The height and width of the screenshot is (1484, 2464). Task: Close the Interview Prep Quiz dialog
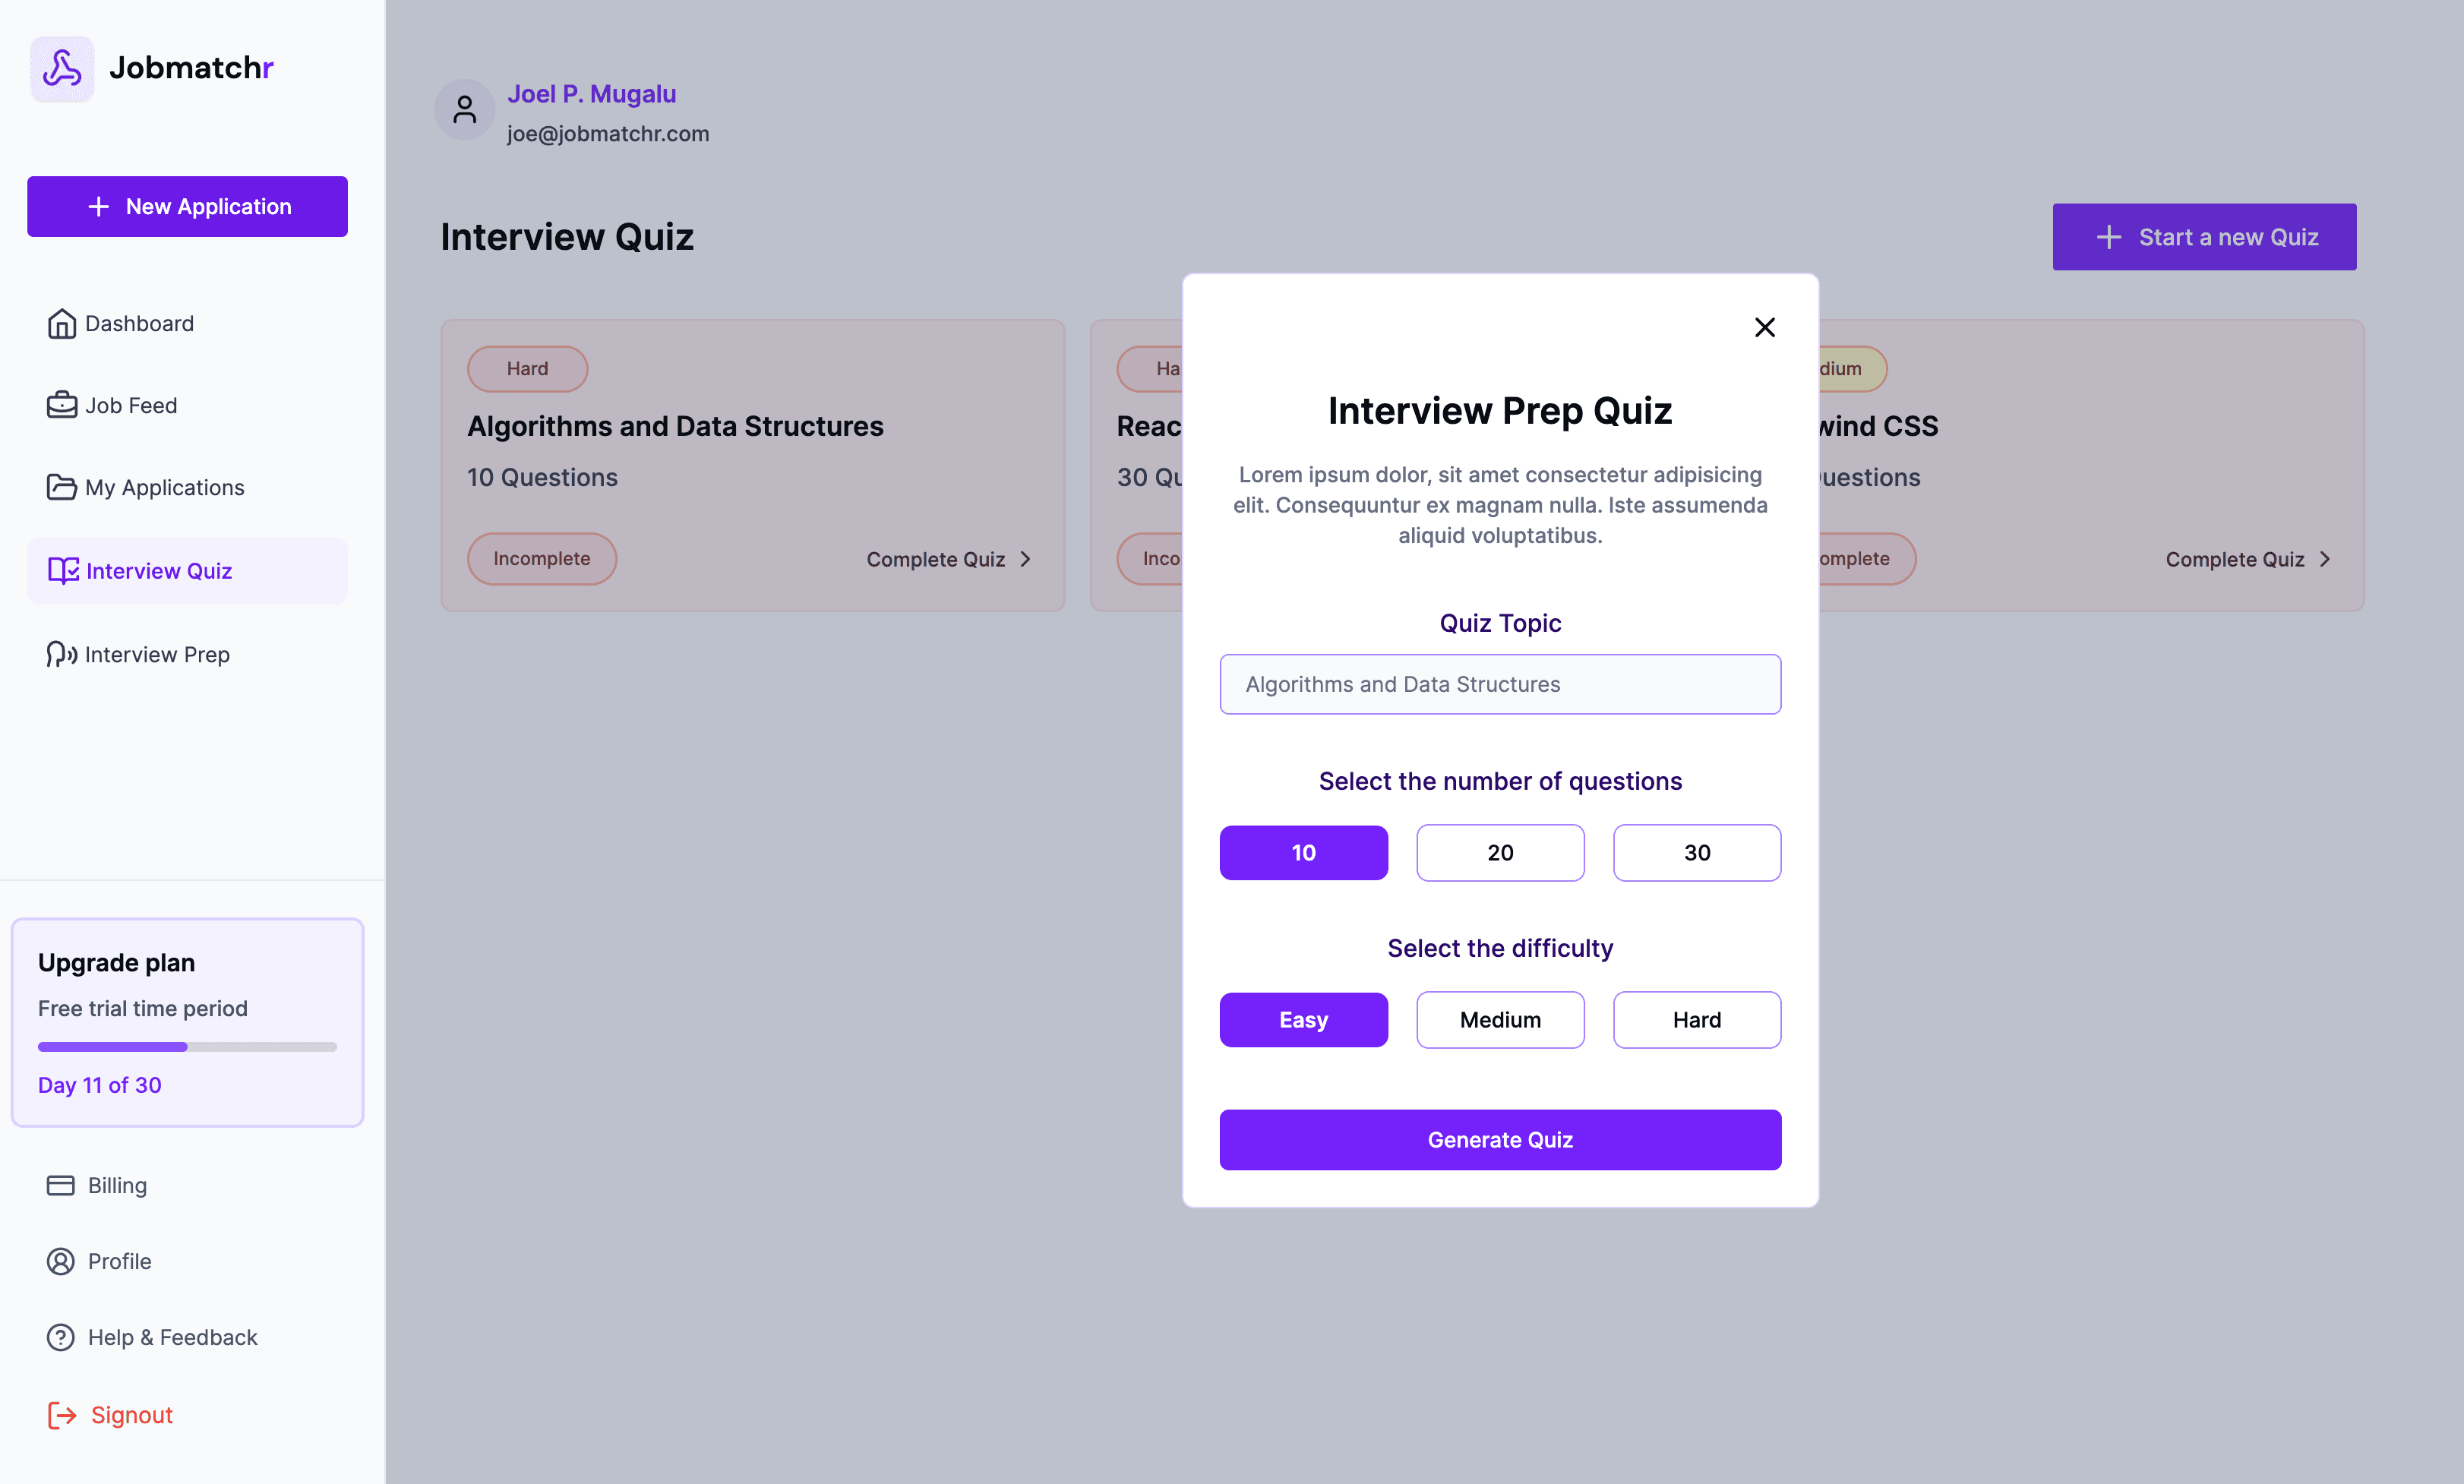(1764, 327)
